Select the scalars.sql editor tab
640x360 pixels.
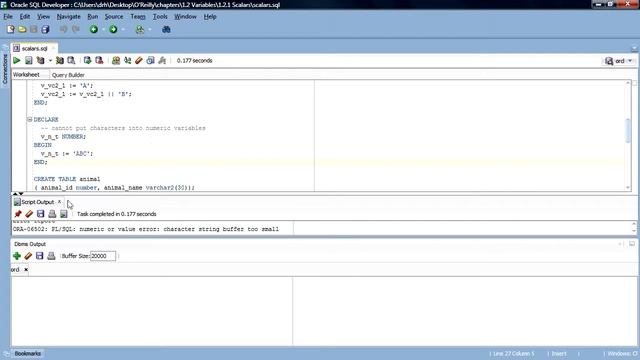pos(34,48)
